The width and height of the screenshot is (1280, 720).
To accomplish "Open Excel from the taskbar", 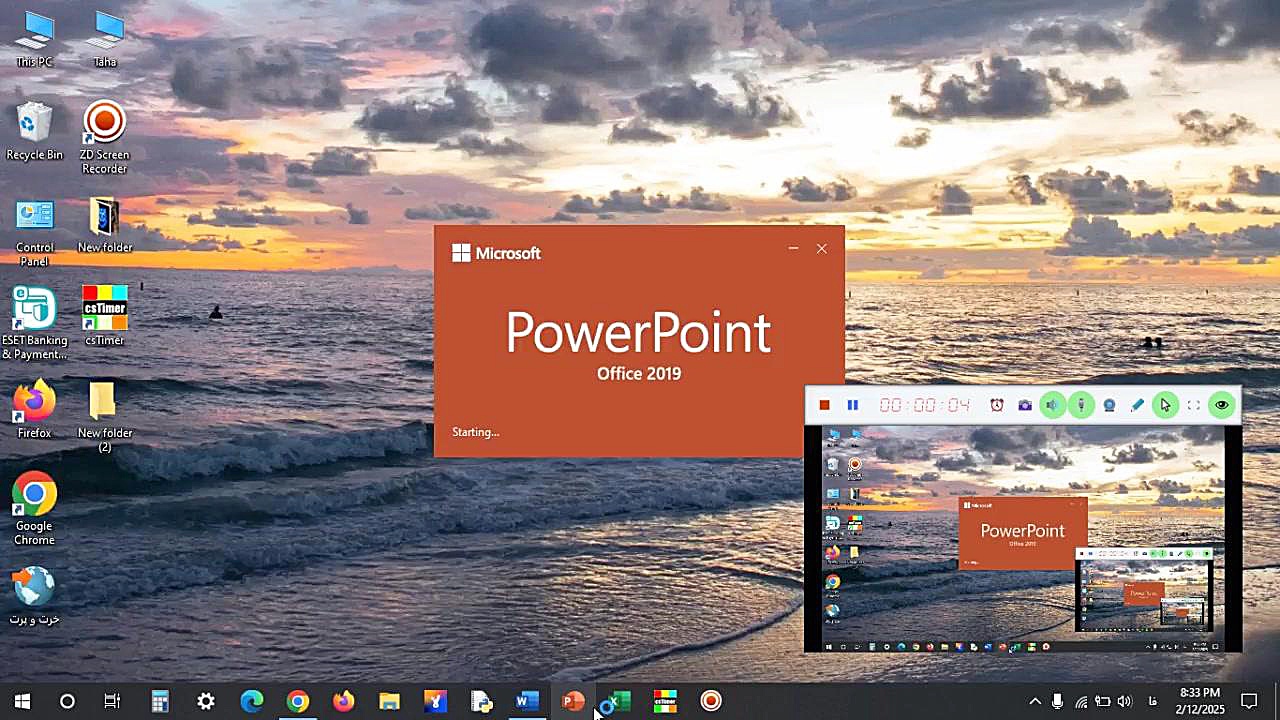I will click(x=620, y=701).
